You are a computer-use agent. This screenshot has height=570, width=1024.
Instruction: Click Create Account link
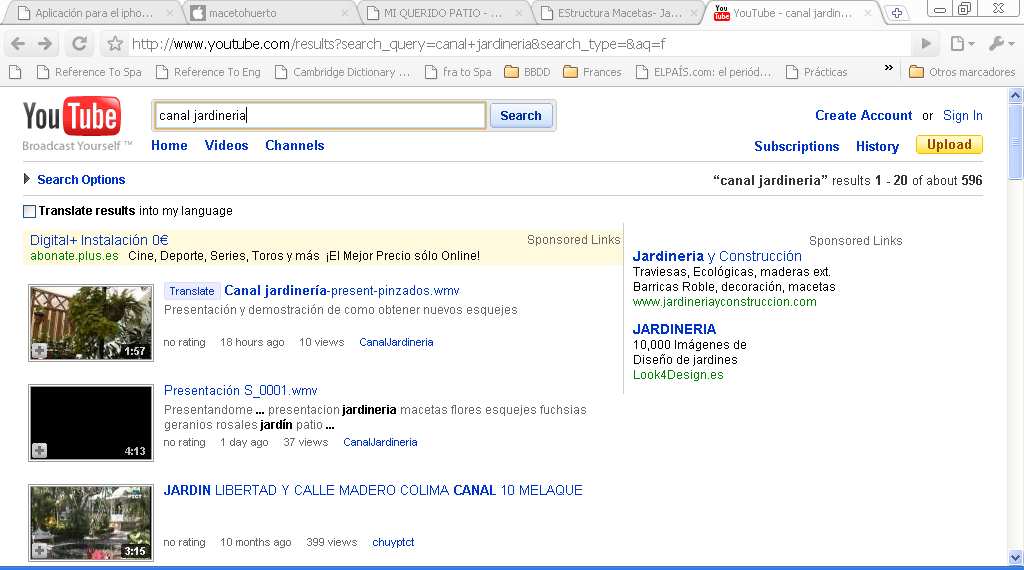(863, 116)
